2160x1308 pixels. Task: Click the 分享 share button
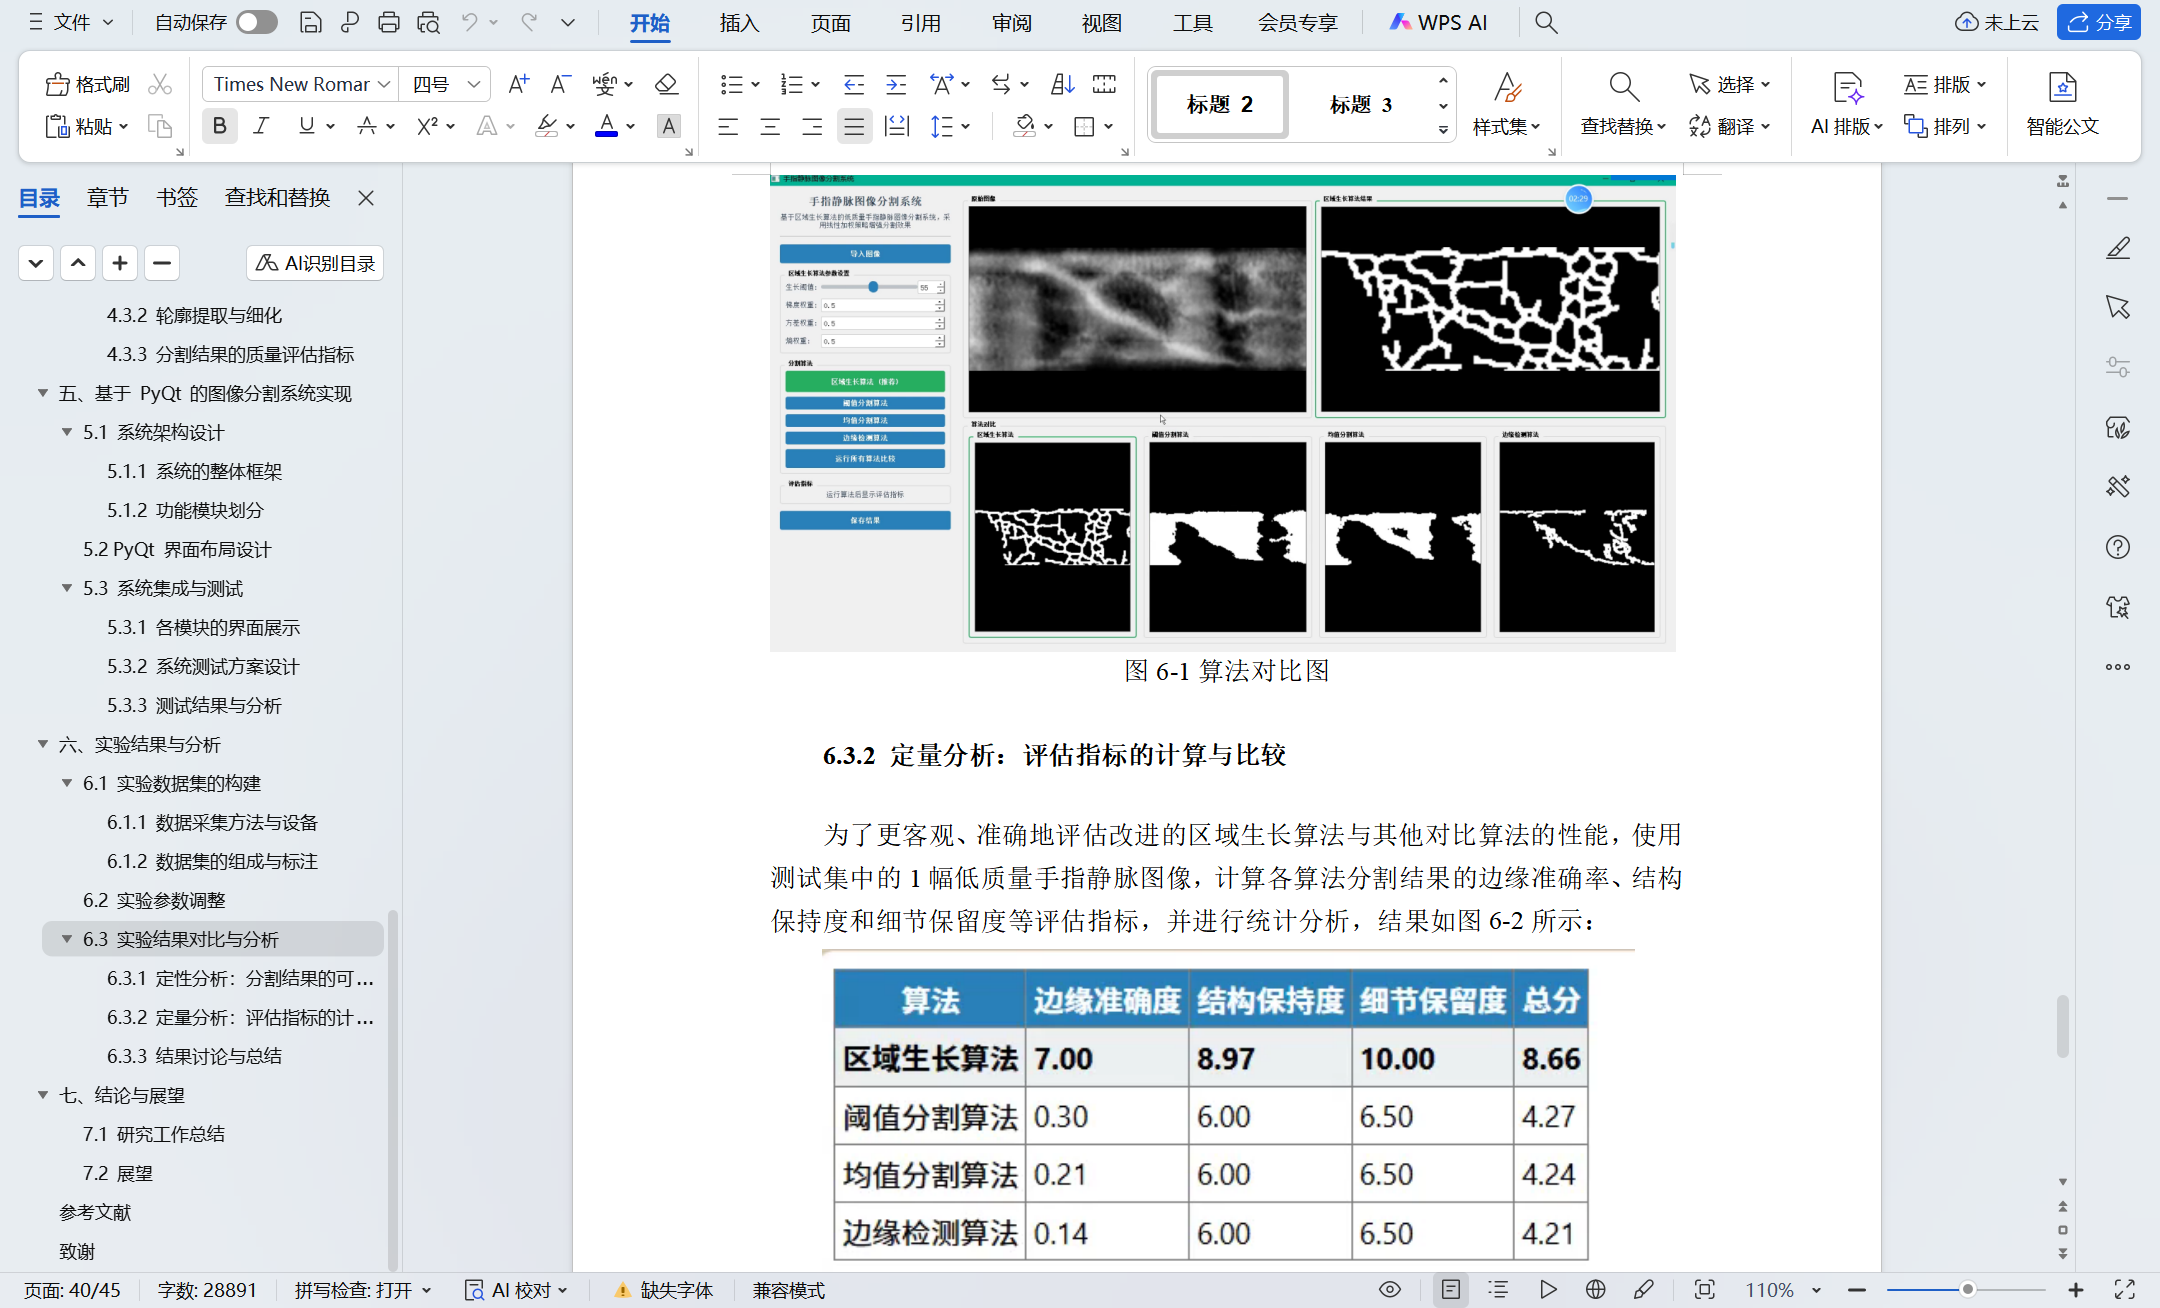2099,22
